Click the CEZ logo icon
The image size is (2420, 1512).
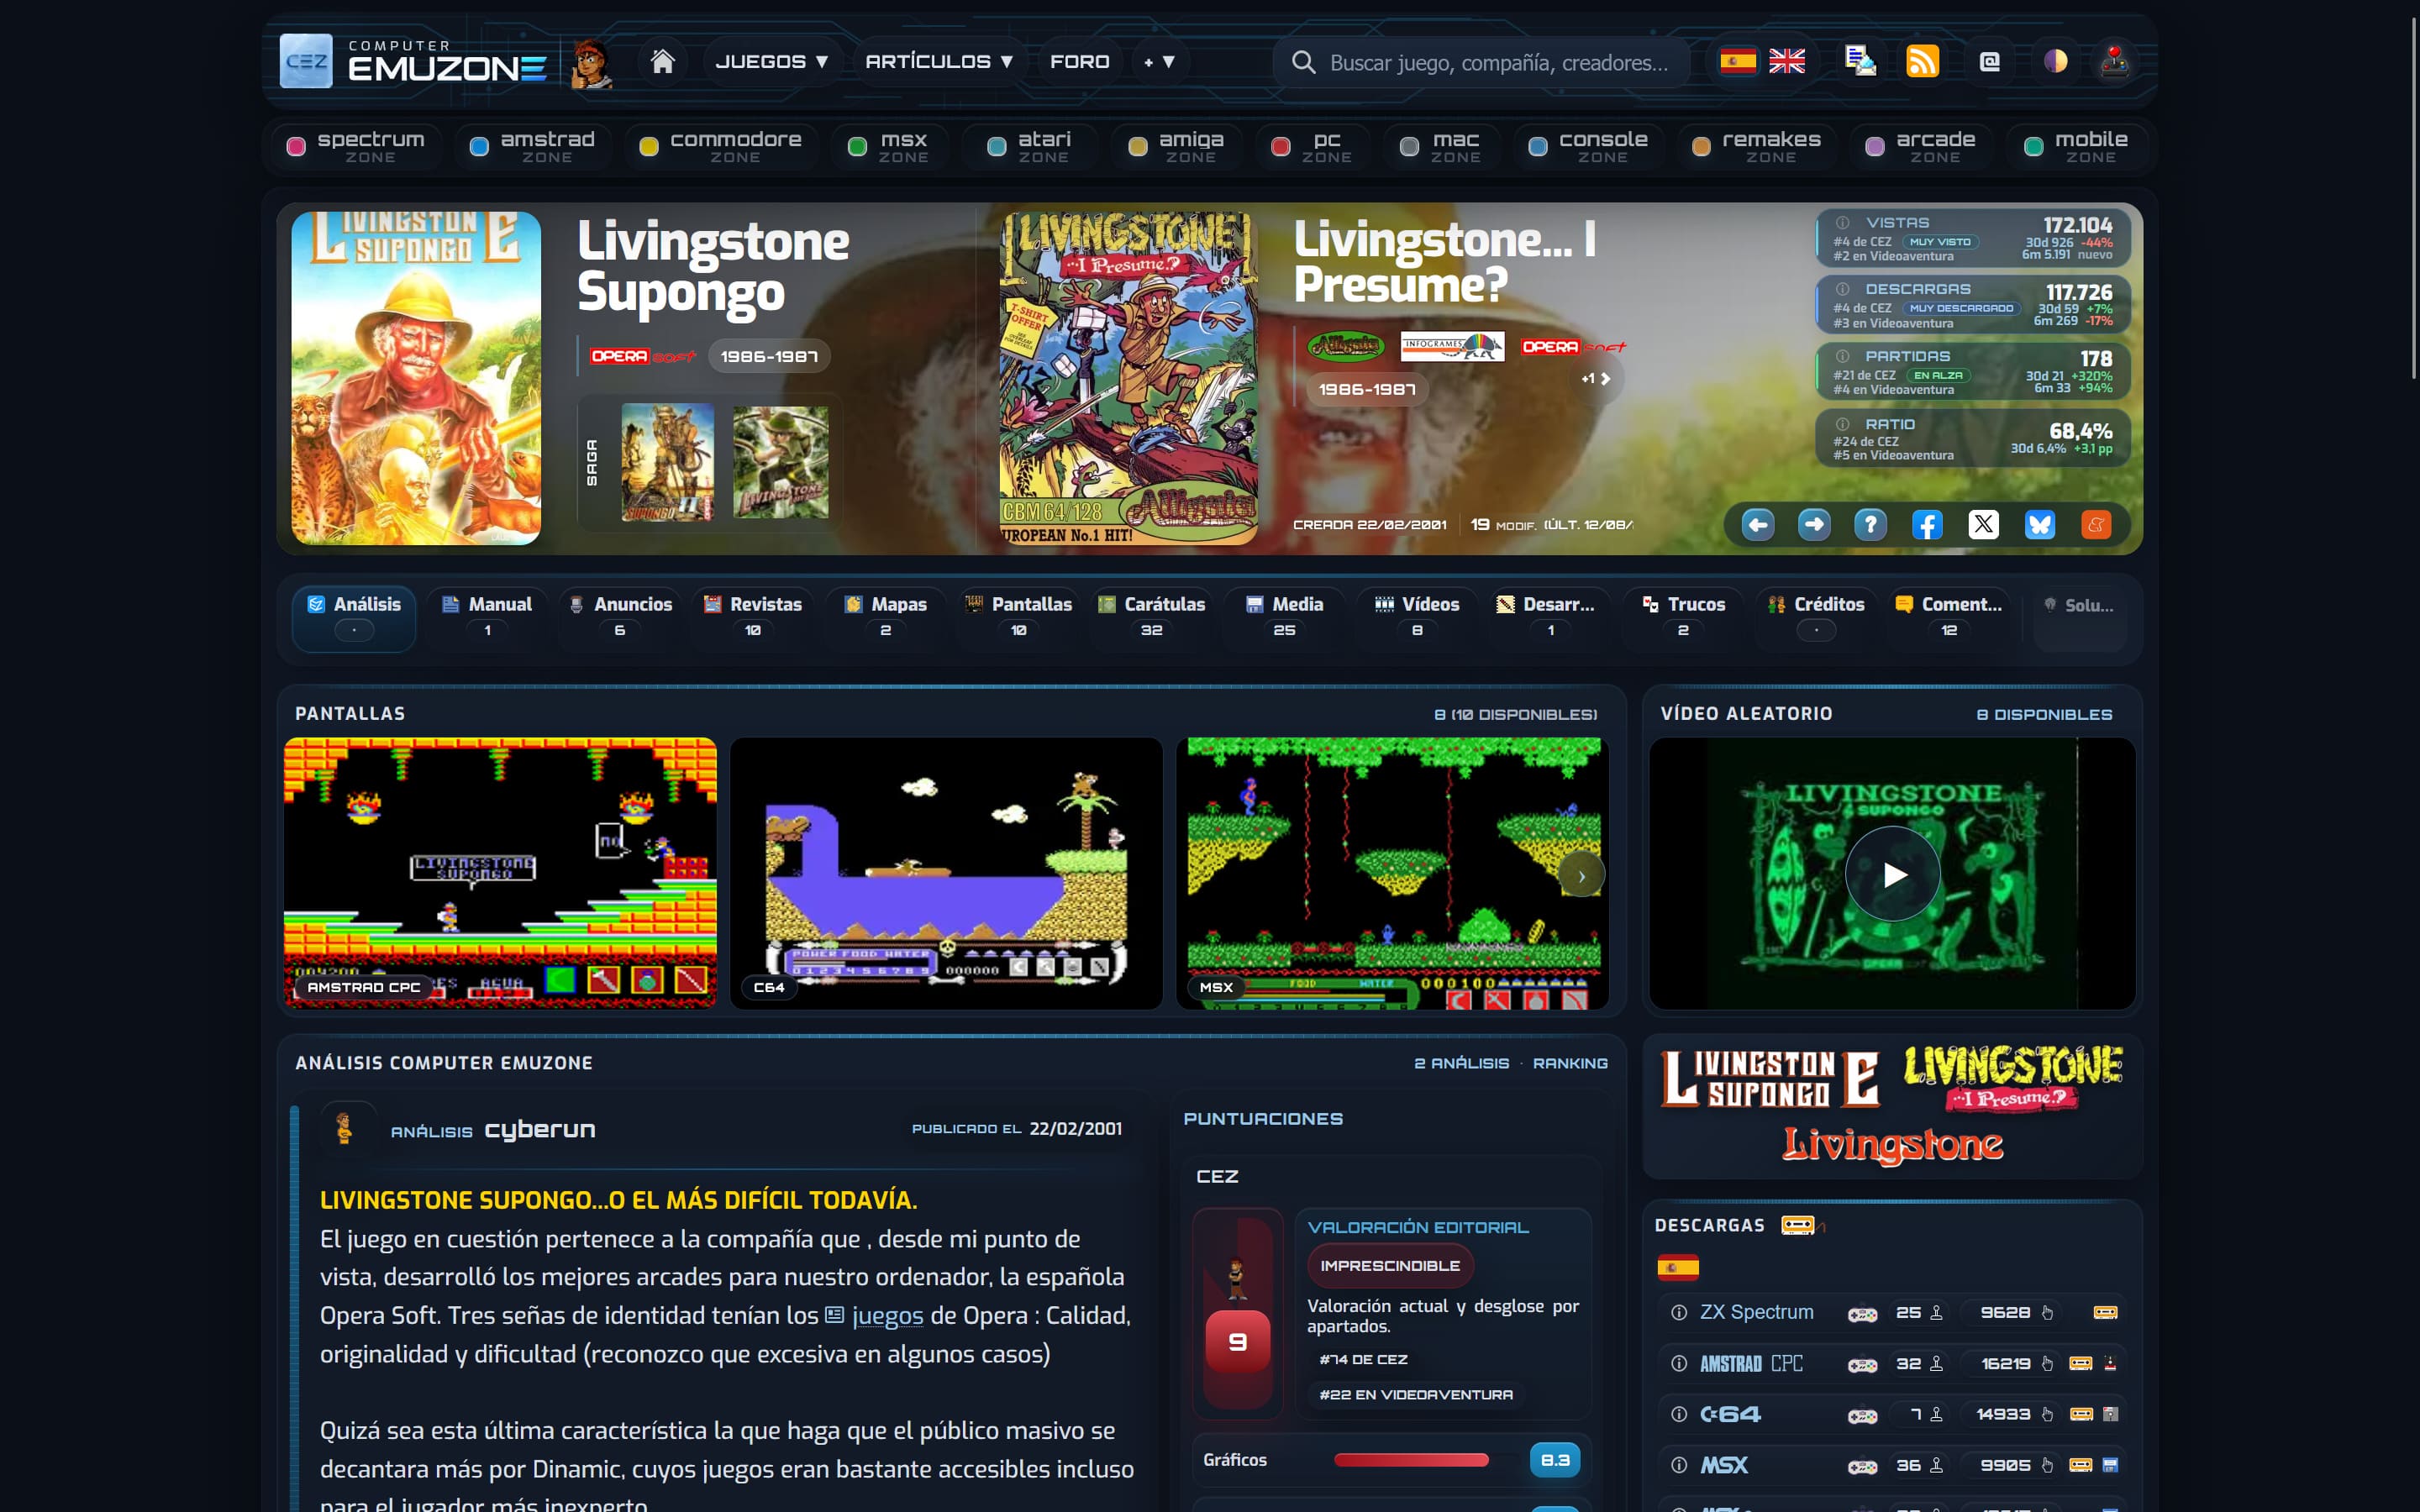point(306,61)
